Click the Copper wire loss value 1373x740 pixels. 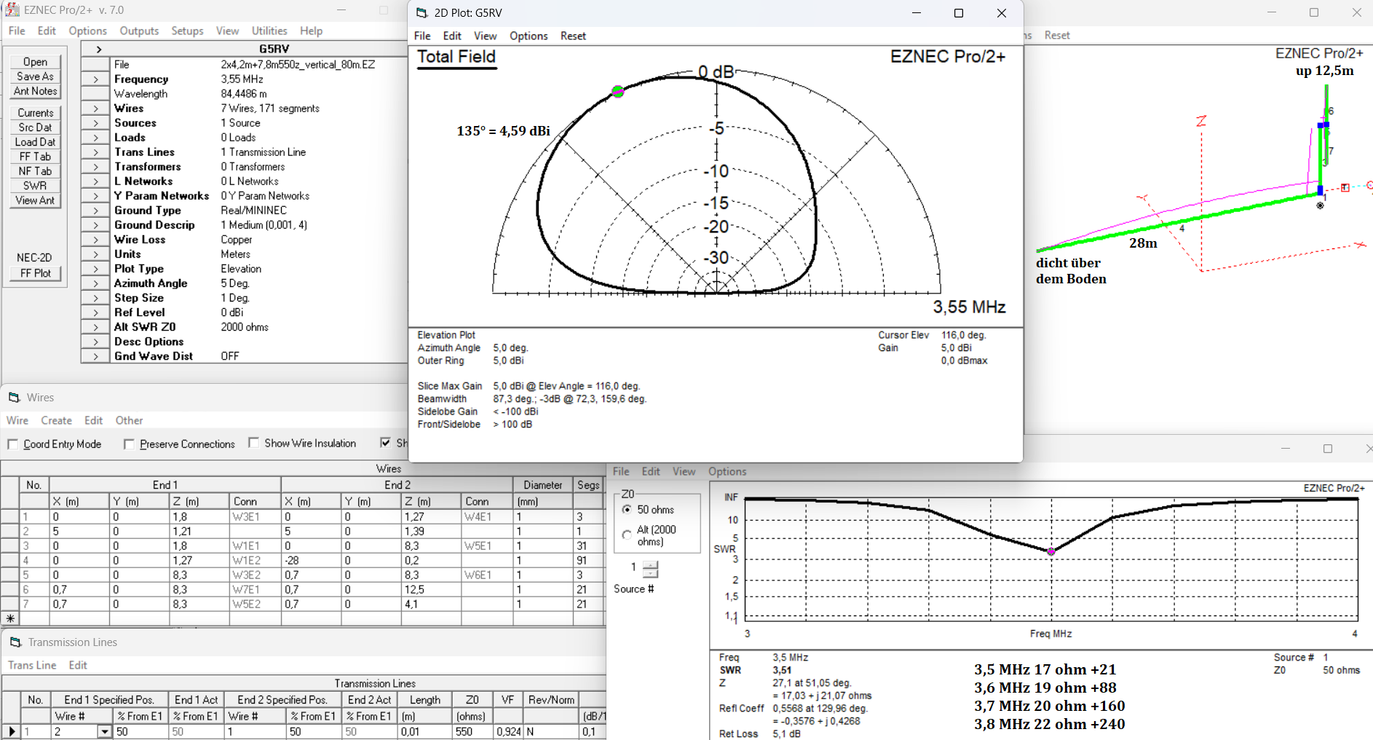(x=237, y=240)
